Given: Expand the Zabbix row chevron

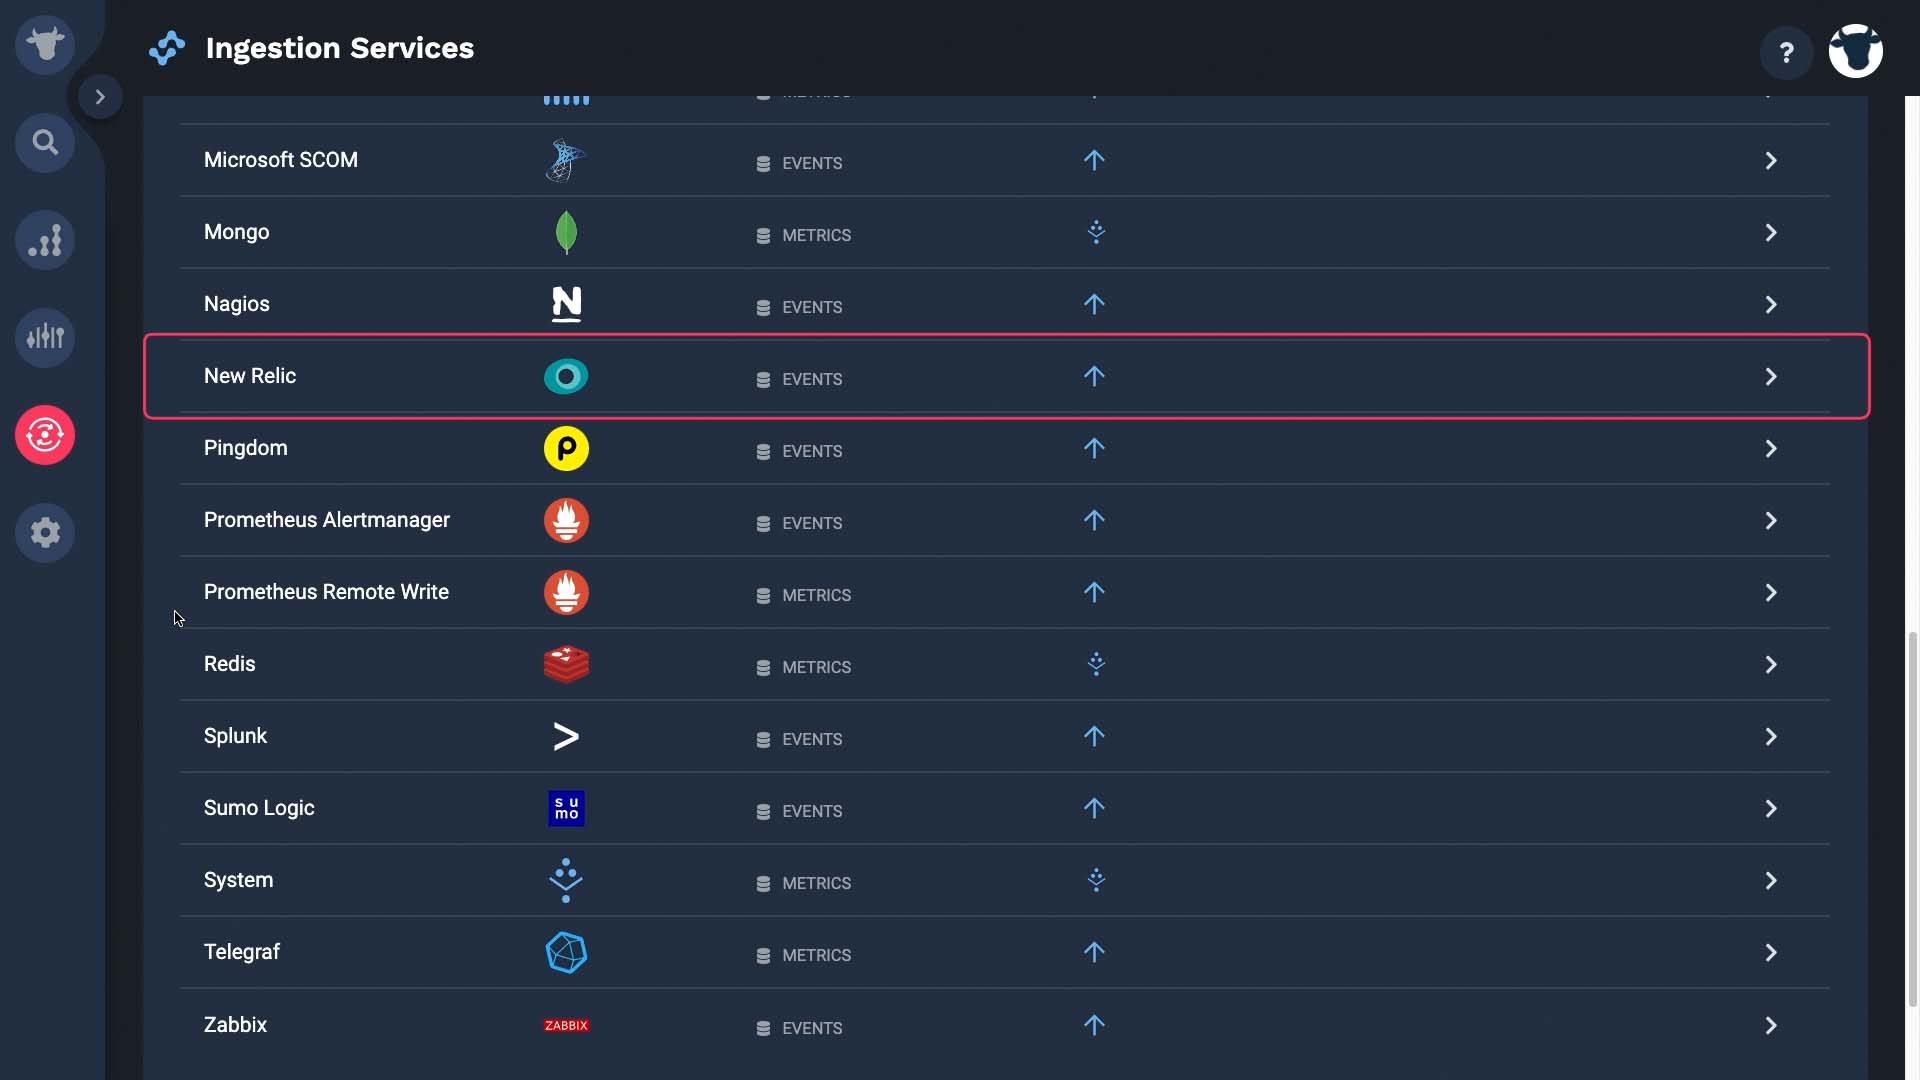Looking at the screenshot, I should pos(1771,1025).
